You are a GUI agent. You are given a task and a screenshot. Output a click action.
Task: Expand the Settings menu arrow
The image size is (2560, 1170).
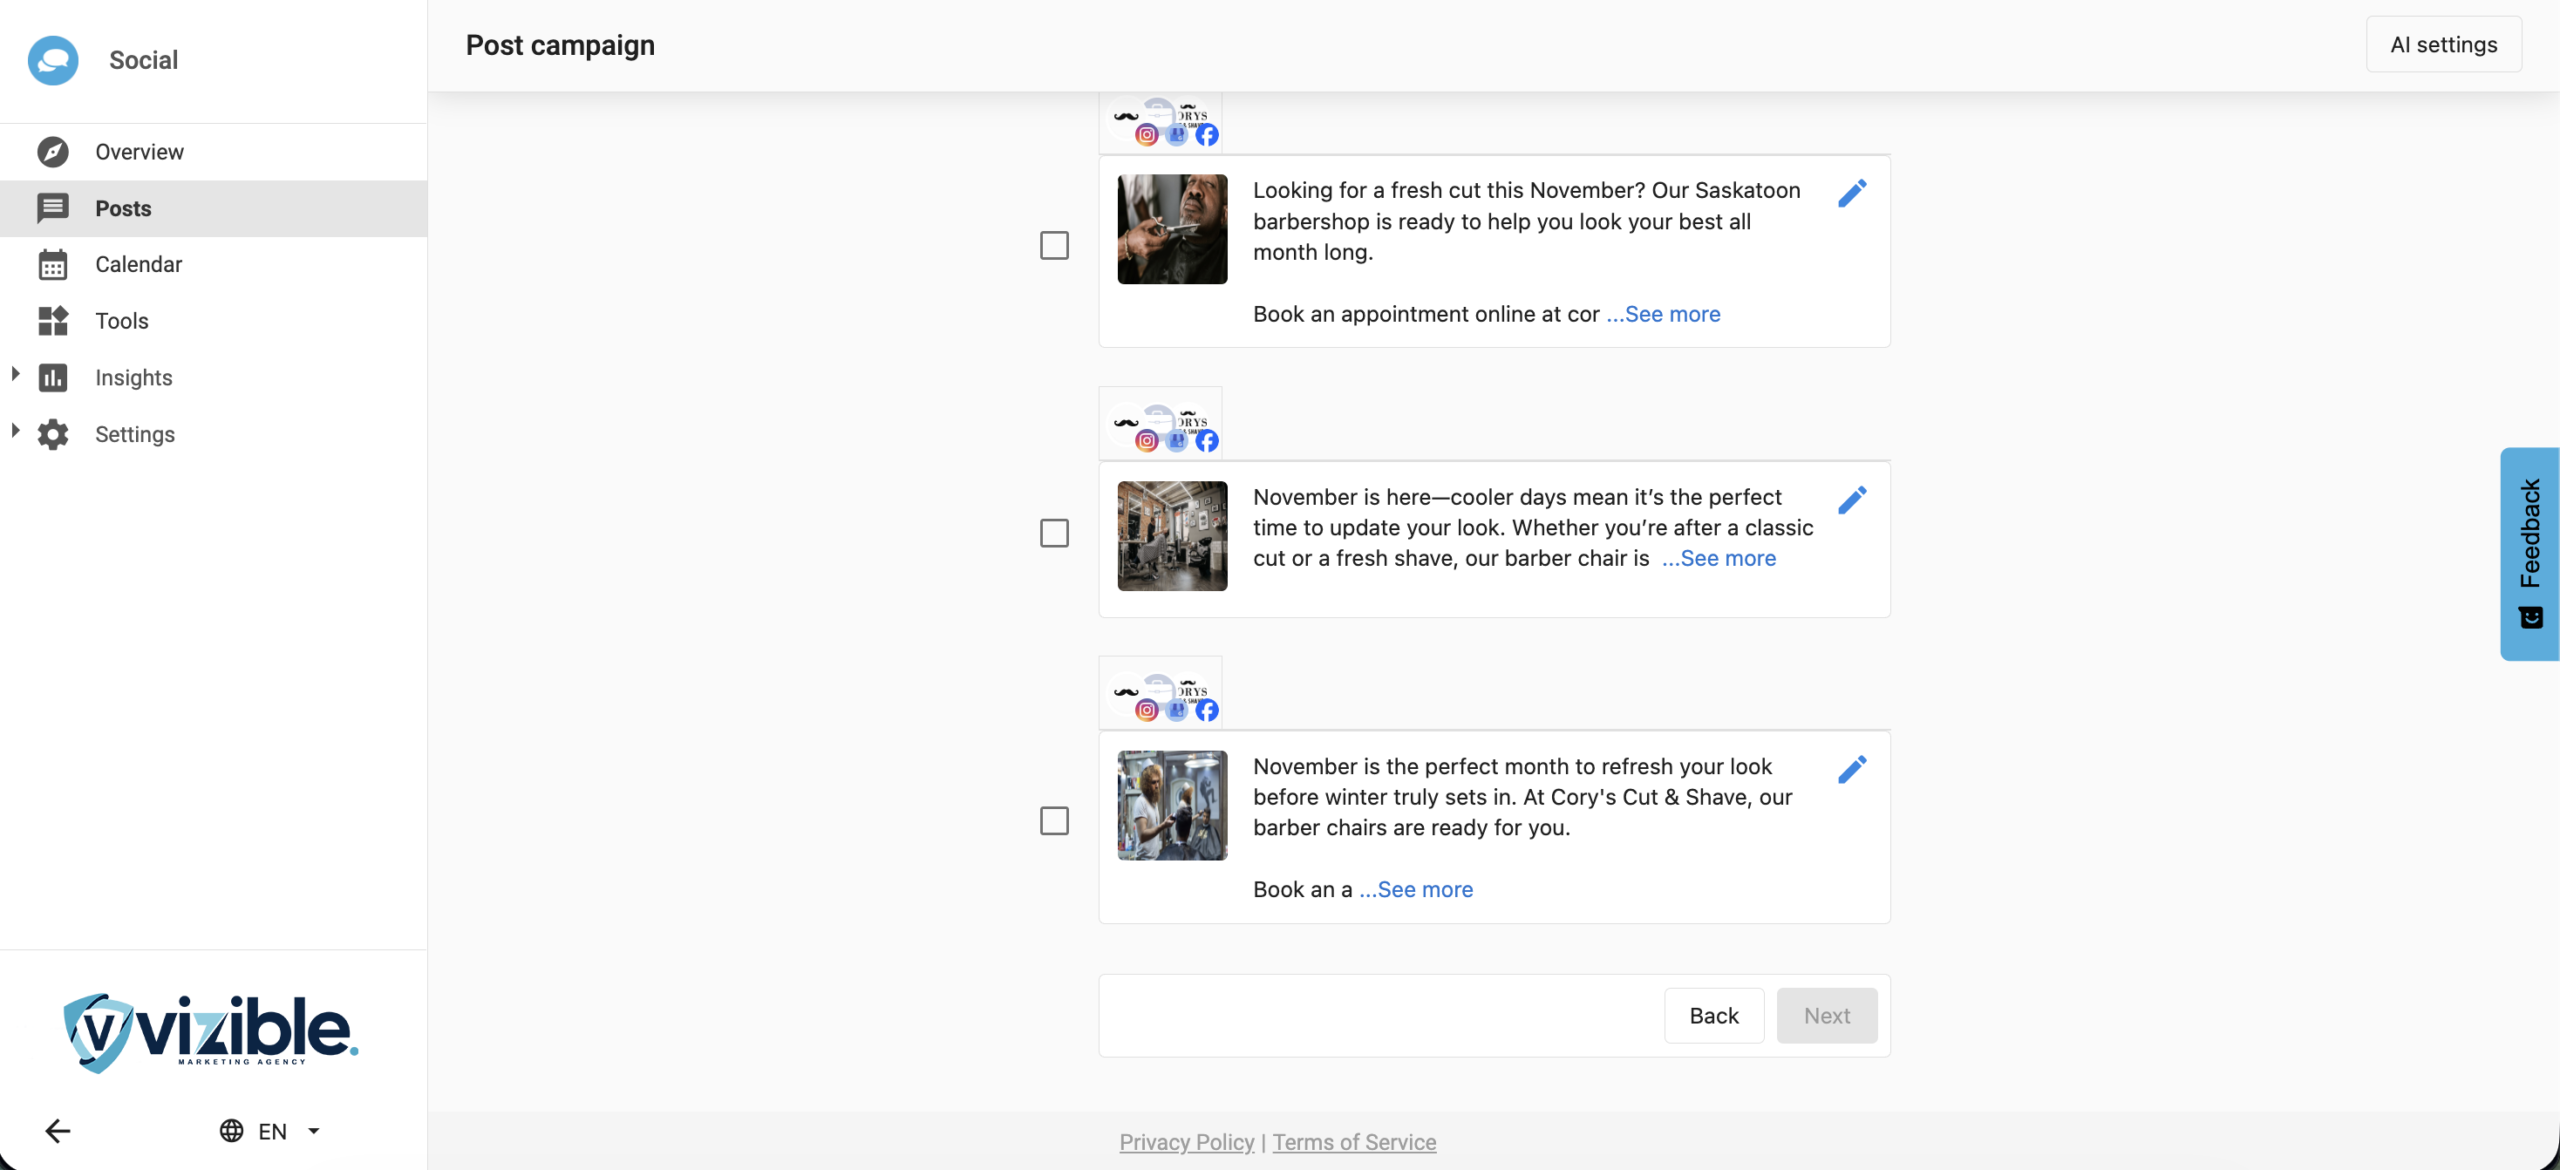[15, 431]
